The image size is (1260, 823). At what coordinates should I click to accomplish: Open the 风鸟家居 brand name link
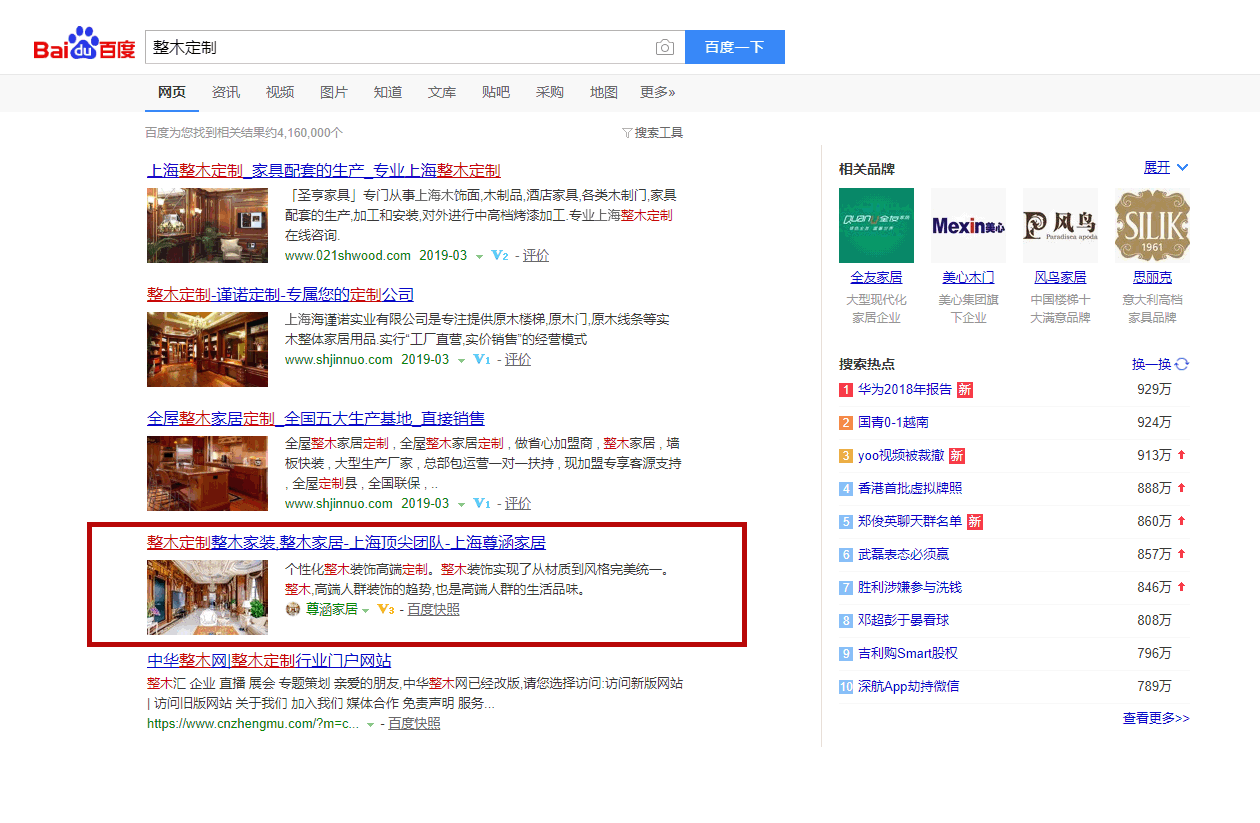(x=1060, y=277)
